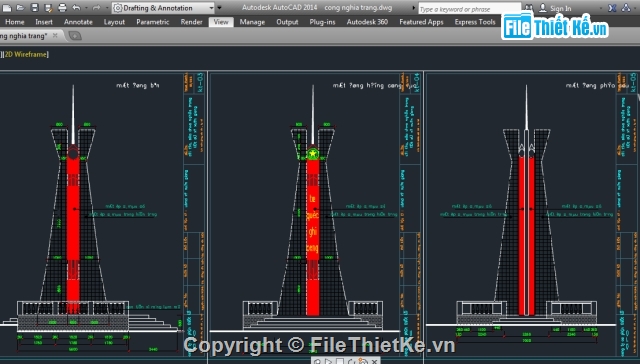
Task: Click the Sign In button
Action: pos(556,8)
